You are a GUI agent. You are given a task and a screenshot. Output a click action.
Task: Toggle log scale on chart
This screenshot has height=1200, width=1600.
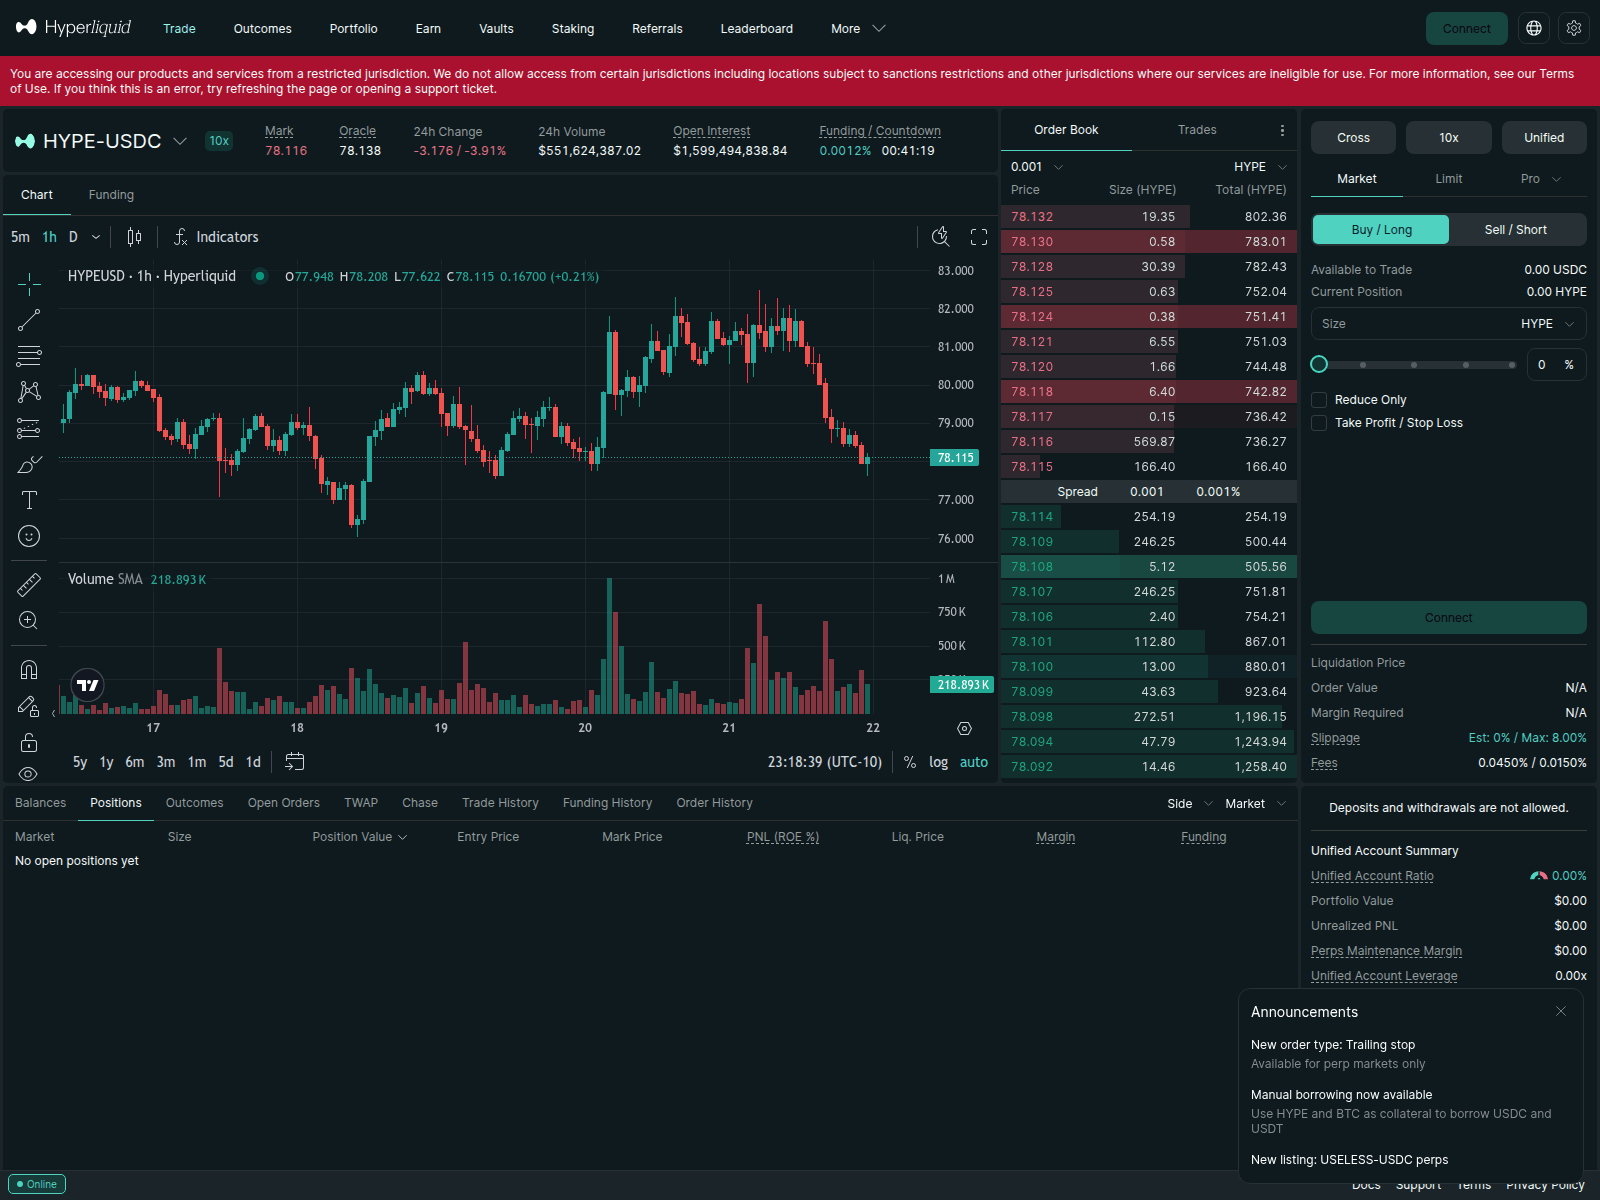(x=938, y=762)
